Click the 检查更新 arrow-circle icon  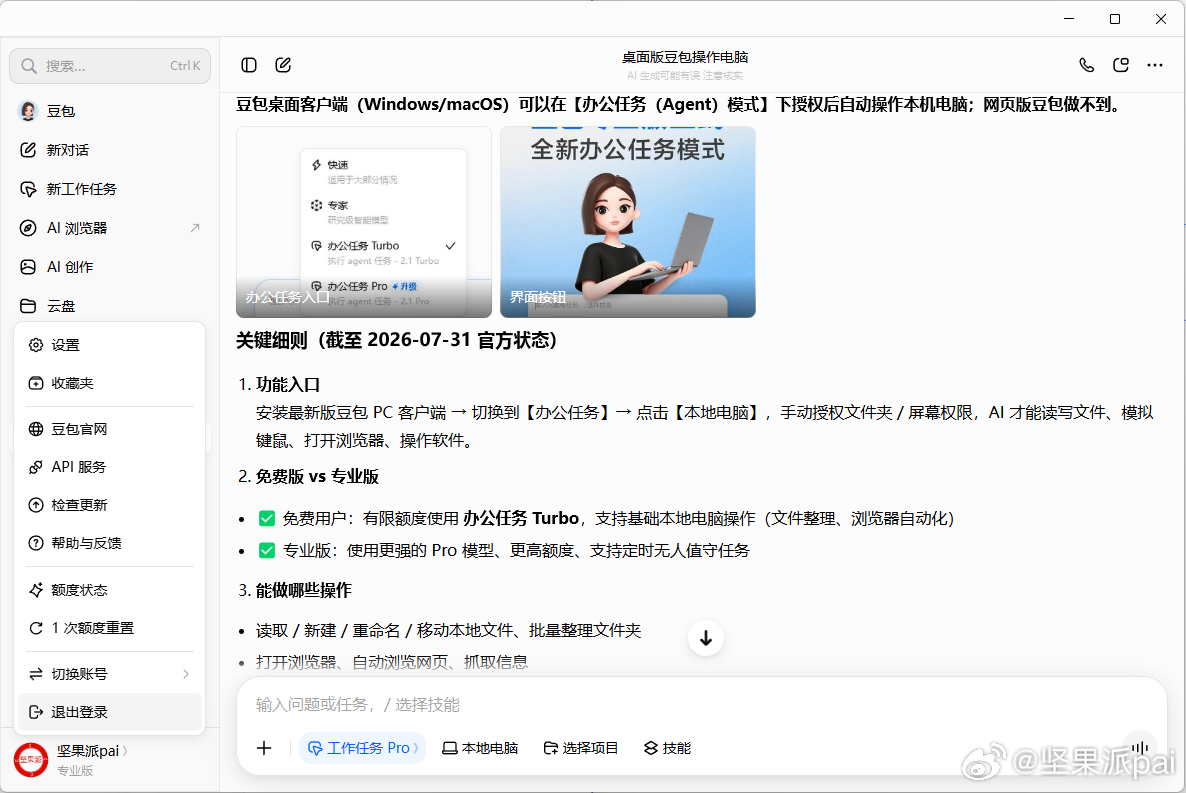coord(36,505)
